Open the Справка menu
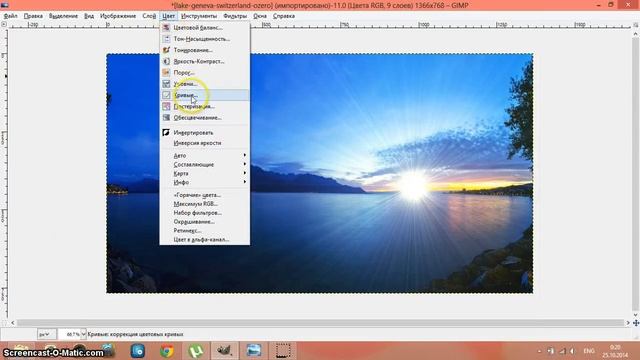Viewport: 640px width, 360px height. click(284, 16)
